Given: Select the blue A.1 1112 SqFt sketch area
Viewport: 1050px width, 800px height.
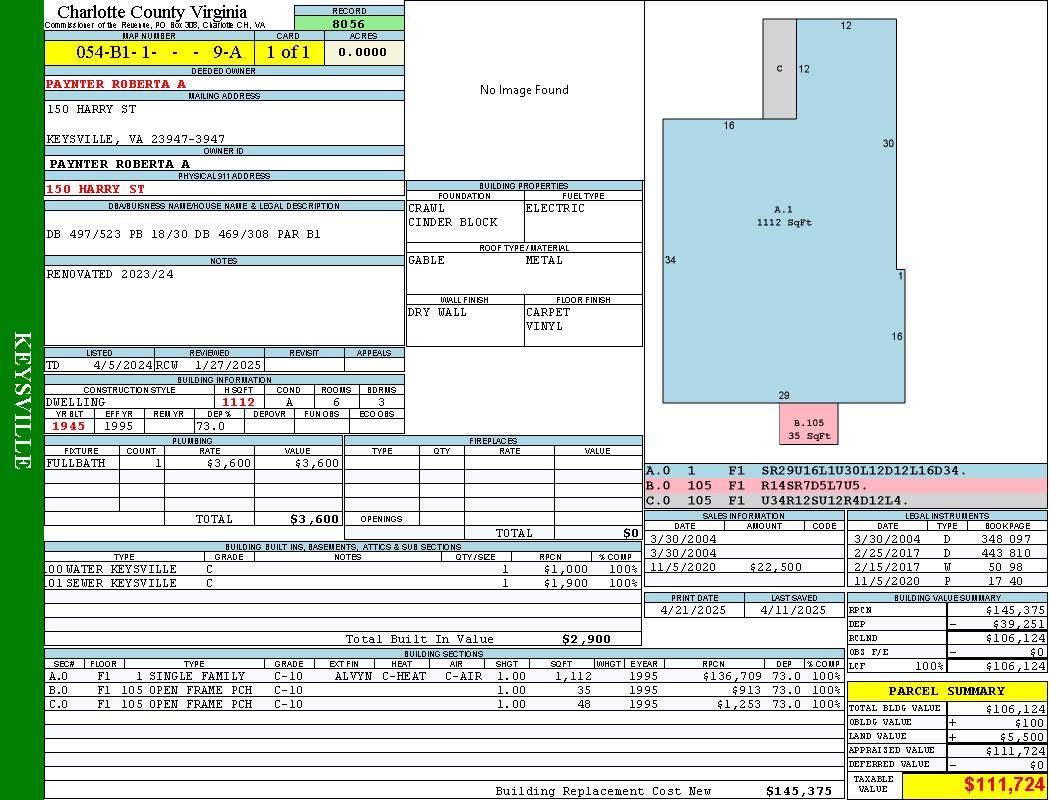Looking at the screenshot, I should click(783, 217).
